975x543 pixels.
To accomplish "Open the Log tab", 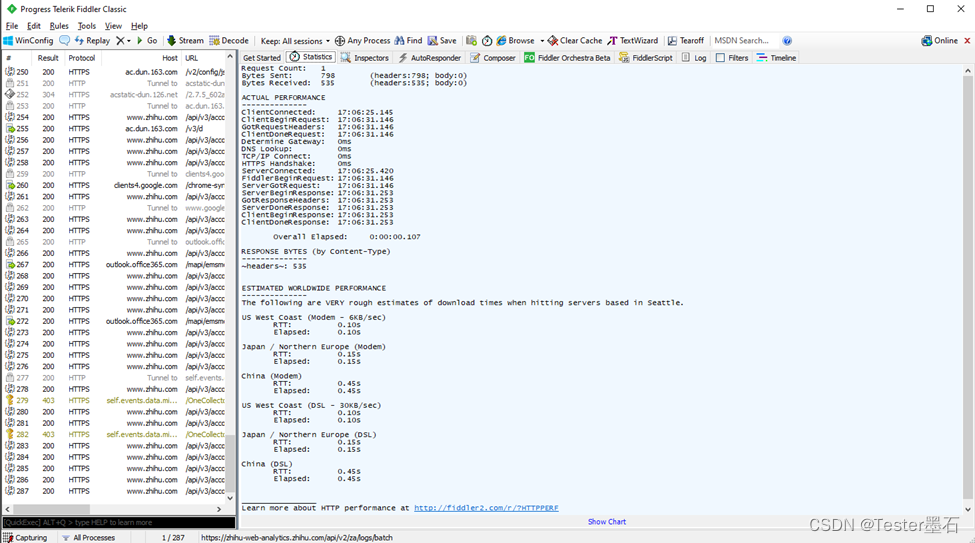I will (x=694, y=58).
